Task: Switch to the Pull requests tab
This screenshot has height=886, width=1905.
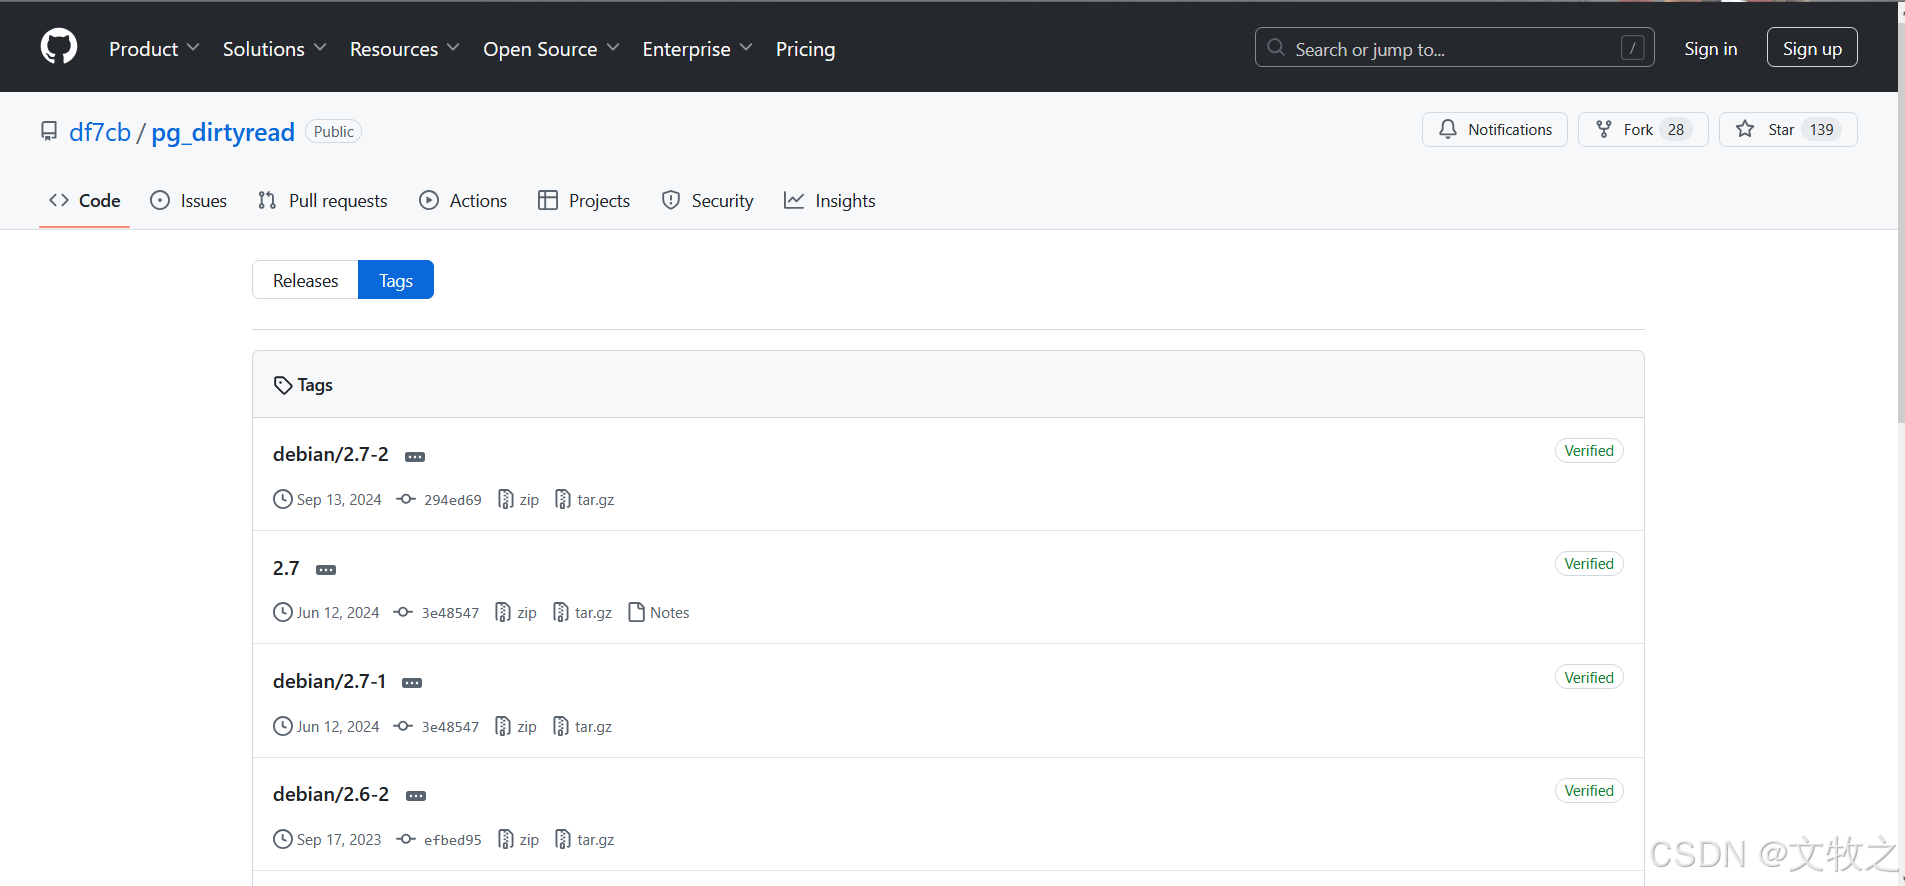Action: tap(322, 201)
